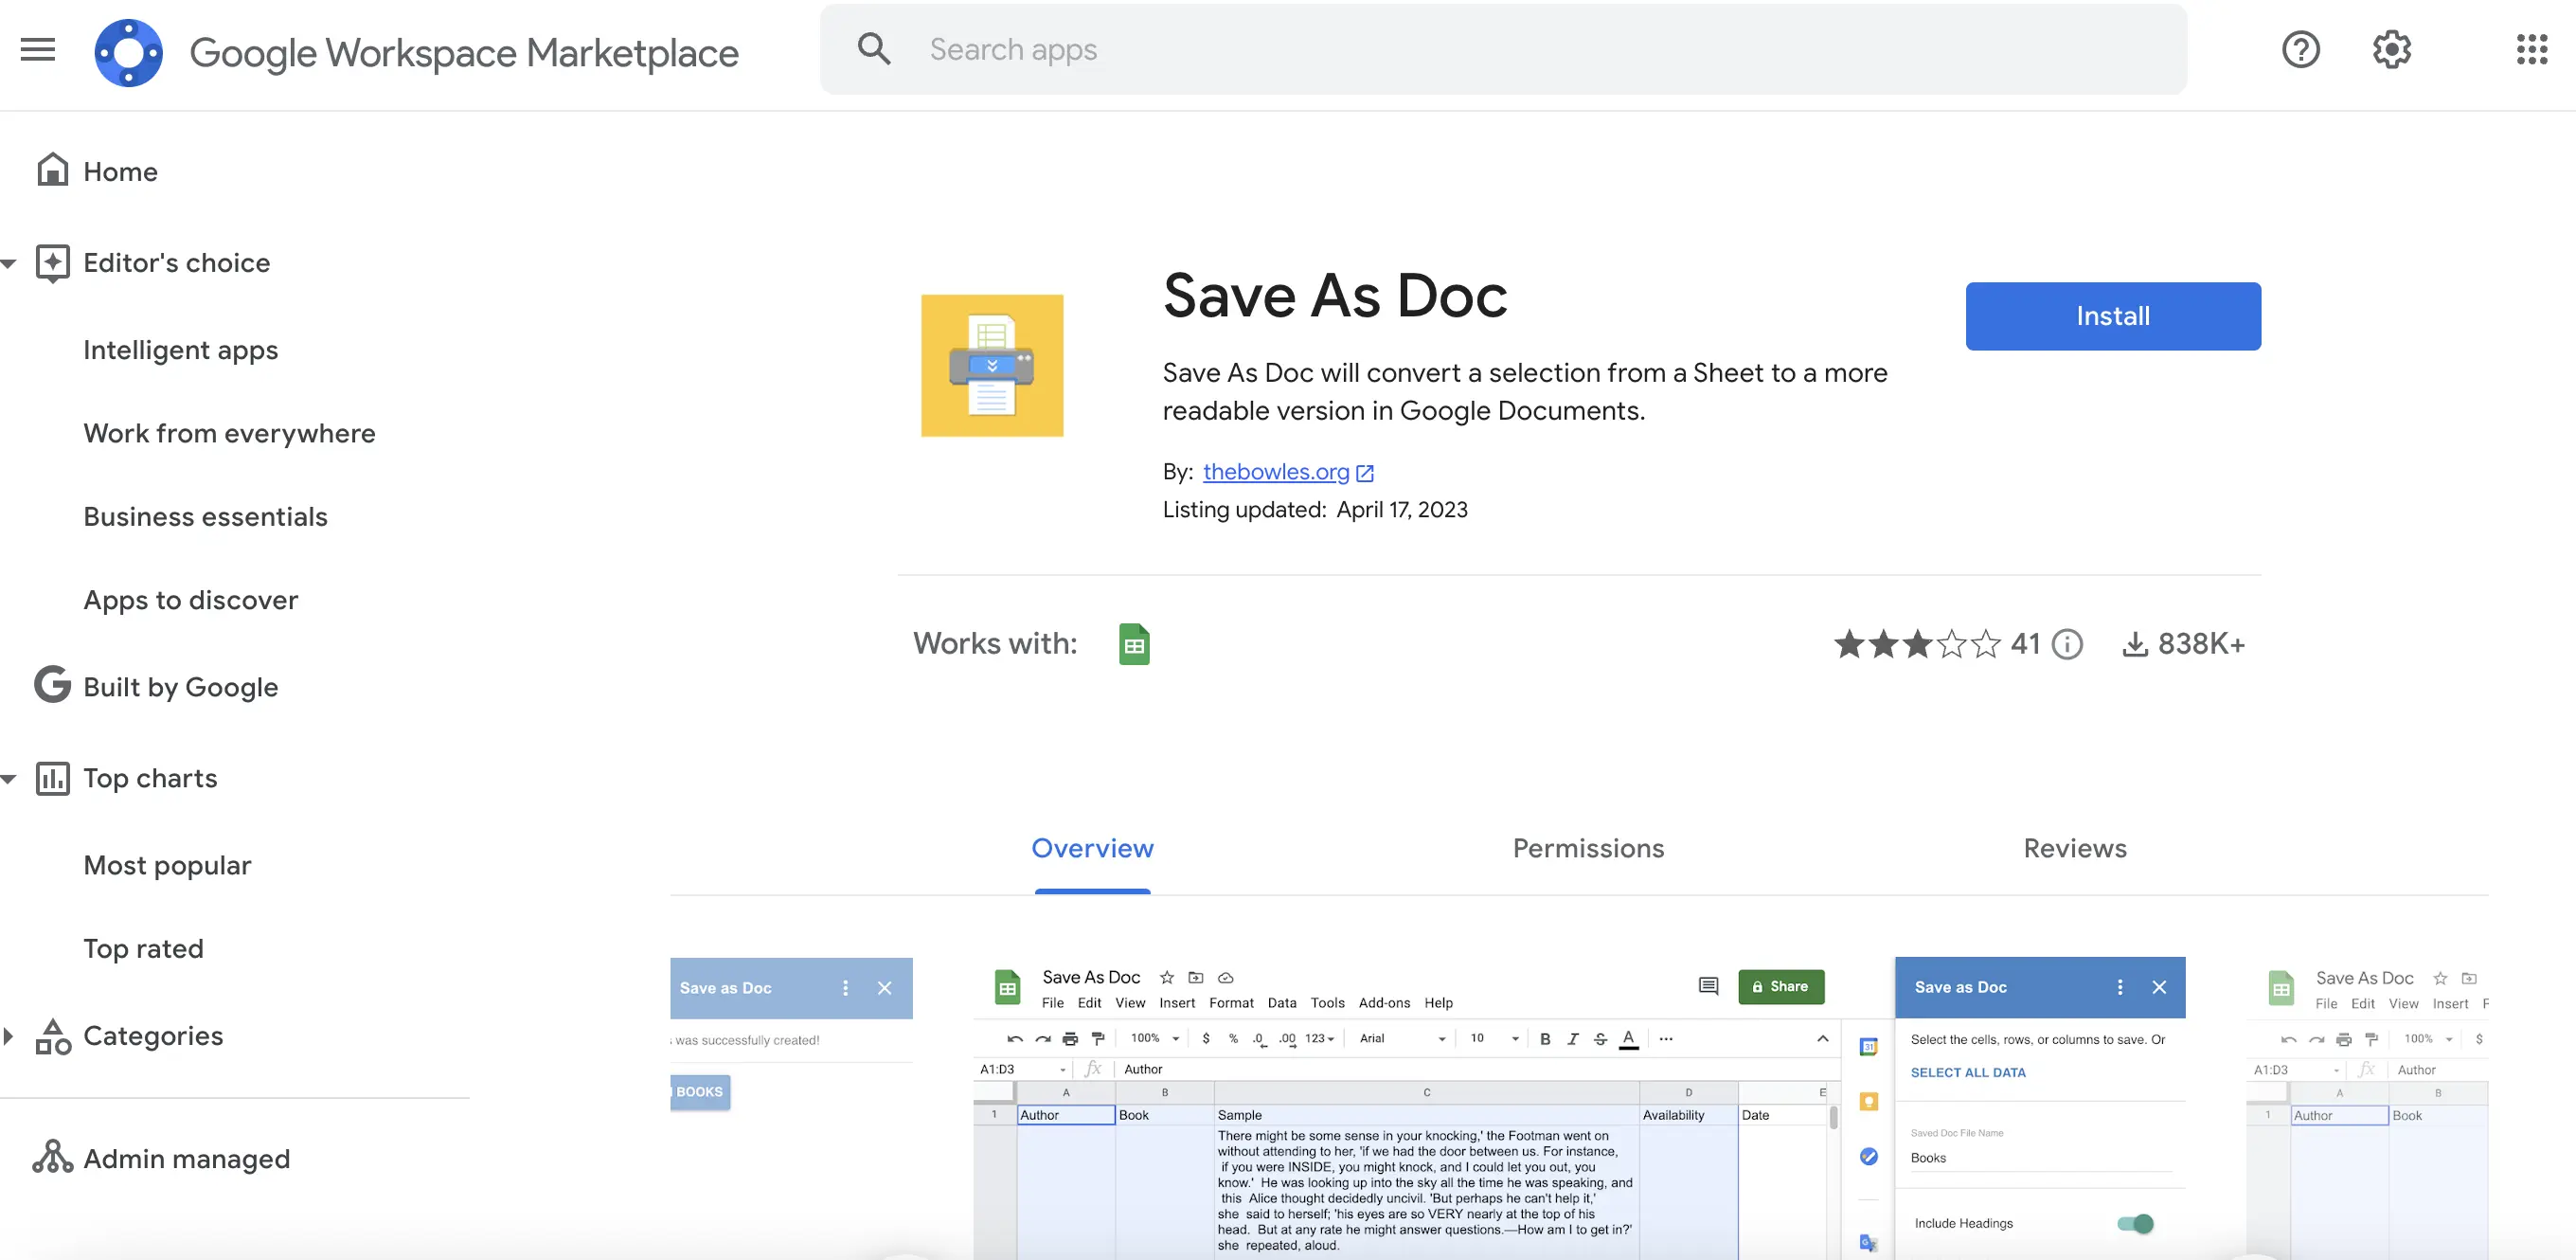2576x1260 pixels.
Task: Open the Most popular chart
Action: tap(167, 865)
